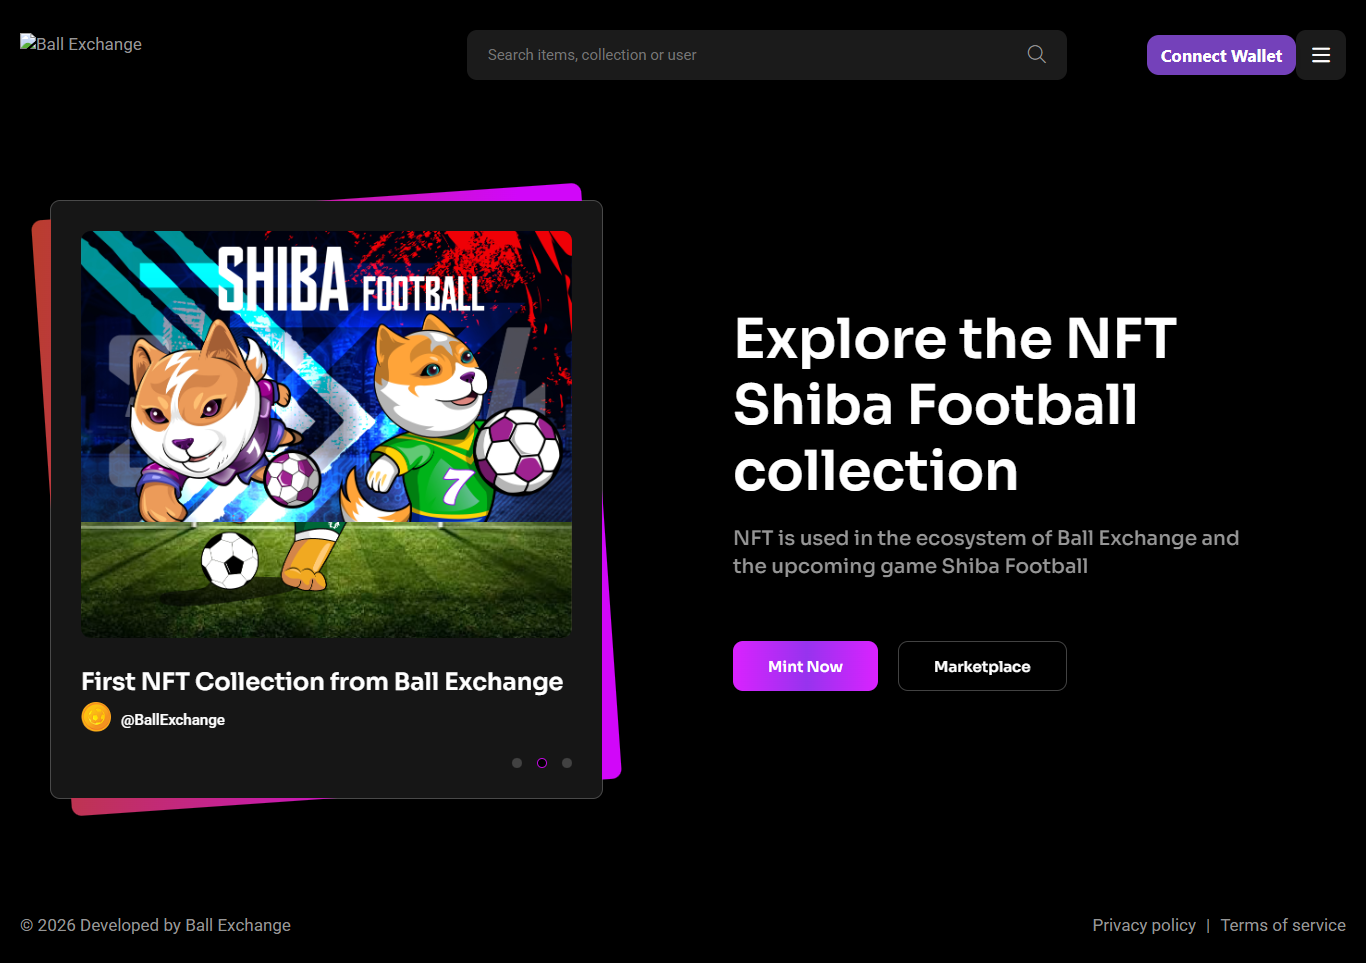
Task: Click the Mint Now button
Action: point(805,666)
